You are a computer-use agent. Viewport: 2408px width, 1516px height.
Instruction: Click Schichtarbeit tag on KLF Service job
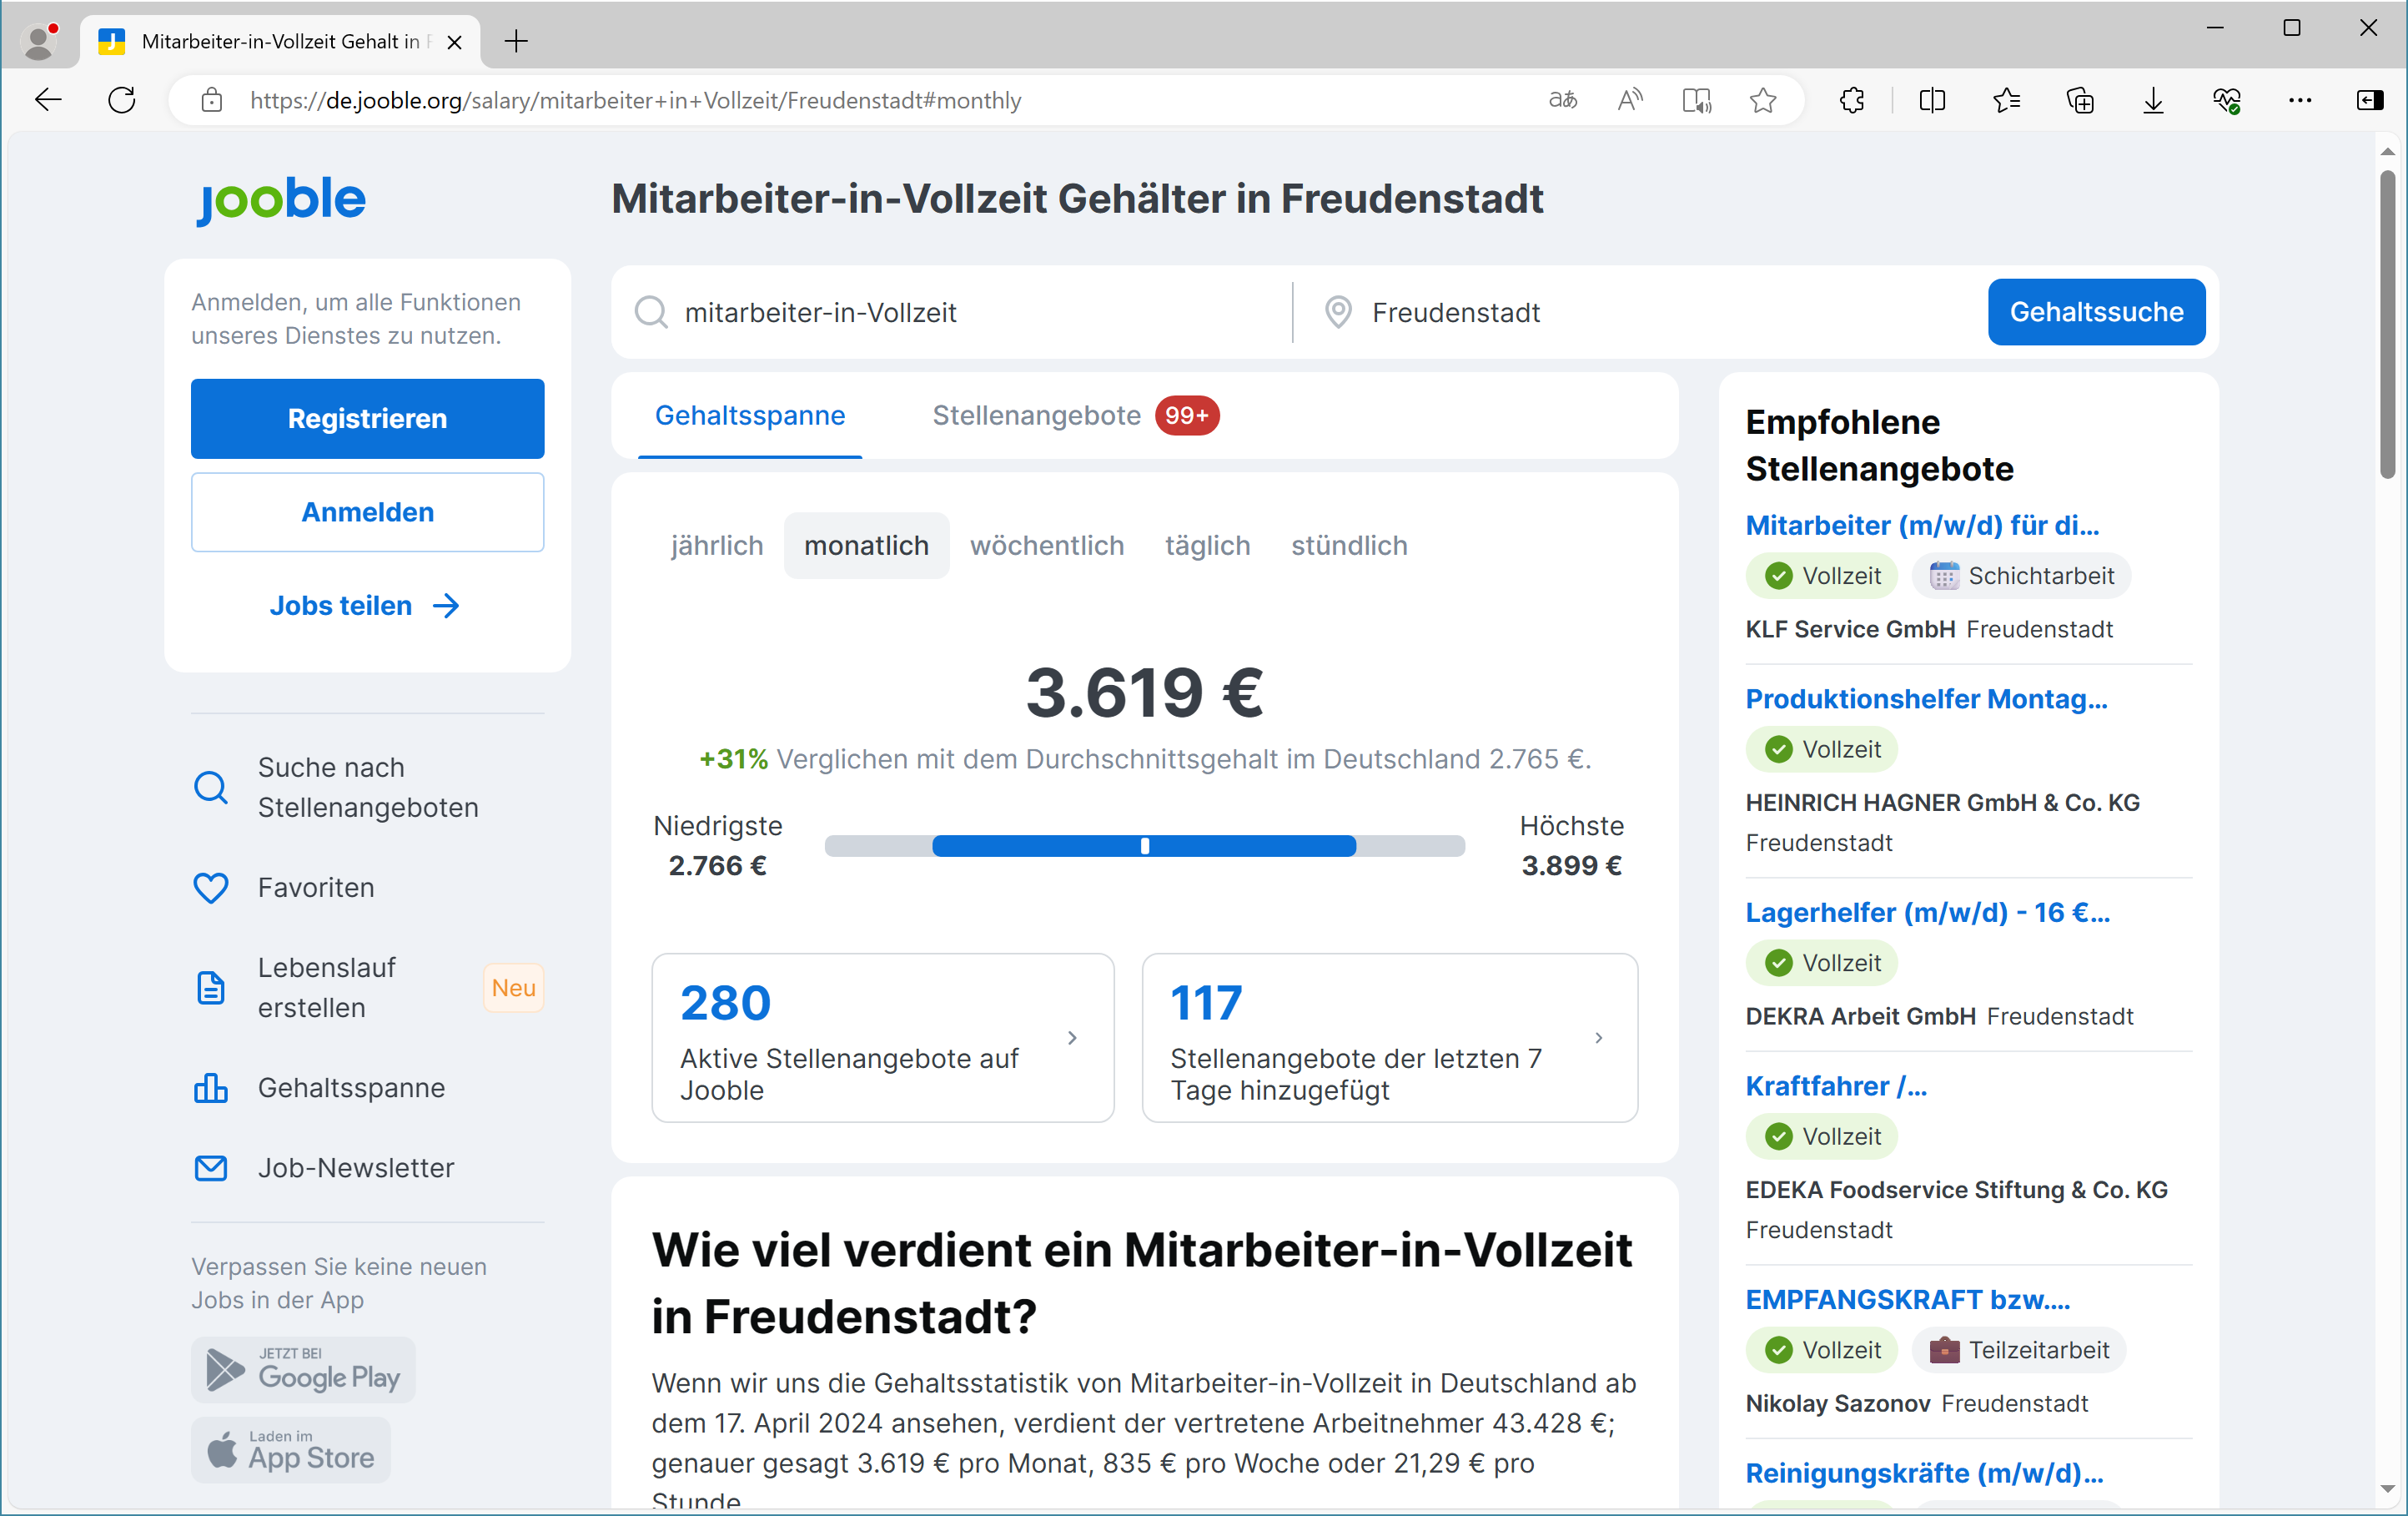pyautogui.click(x=2021, y=575)
